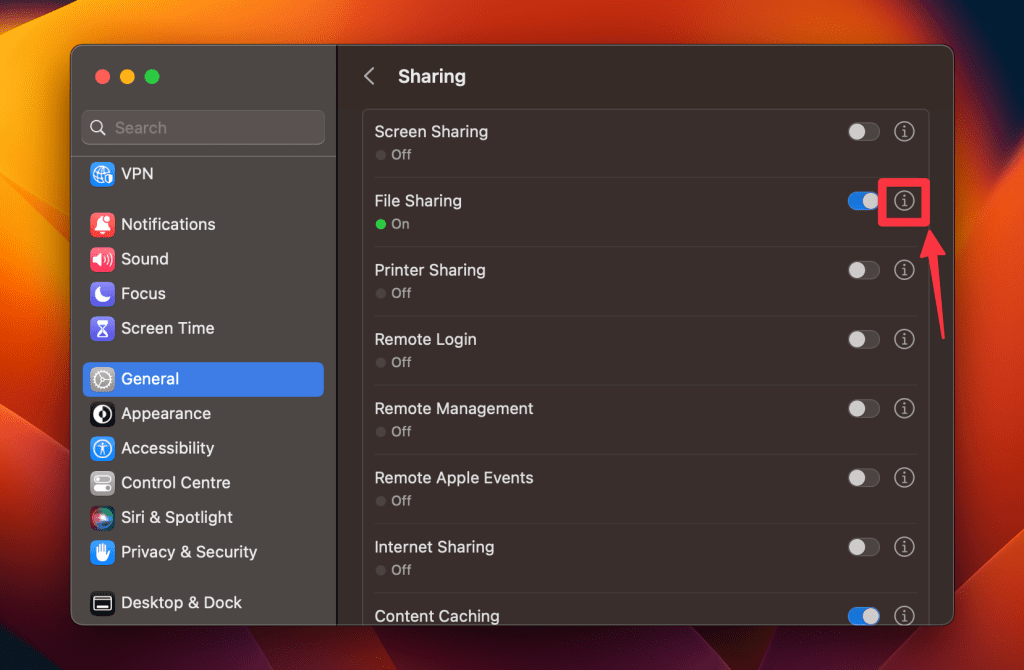Click the Remote Management info icon
This screenshot has height=670, width=1024.
coord(904,409)
